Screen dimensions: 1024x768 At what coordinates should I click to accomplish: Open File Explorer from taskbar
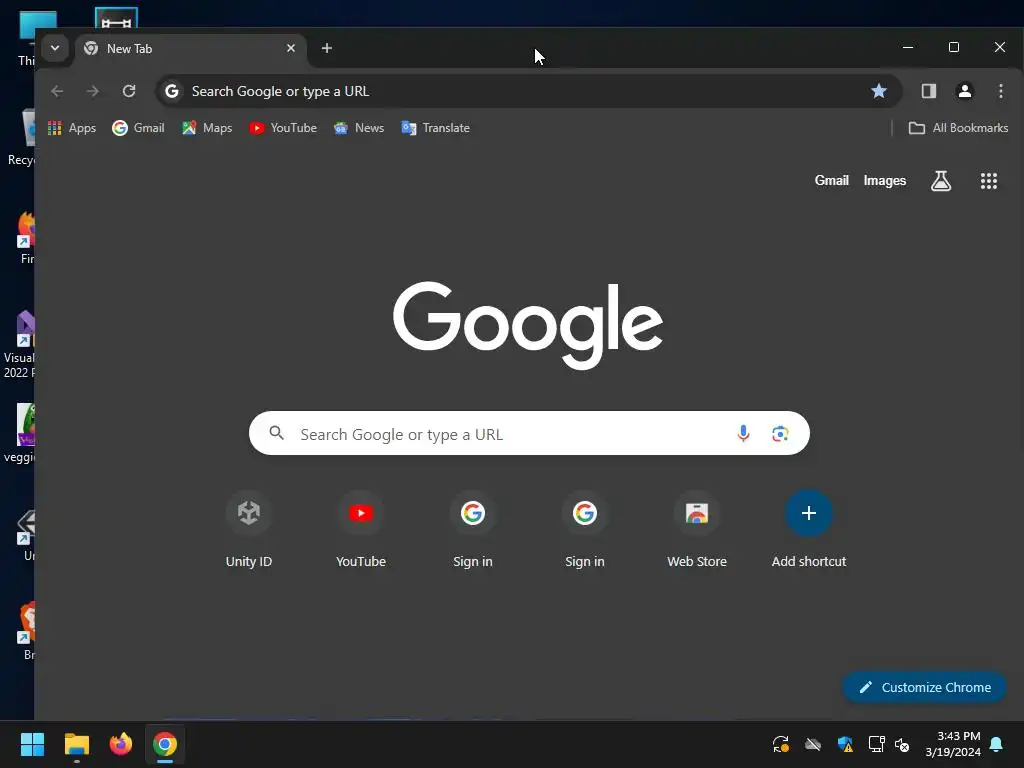pyautogui.click(x=76, y=744)
